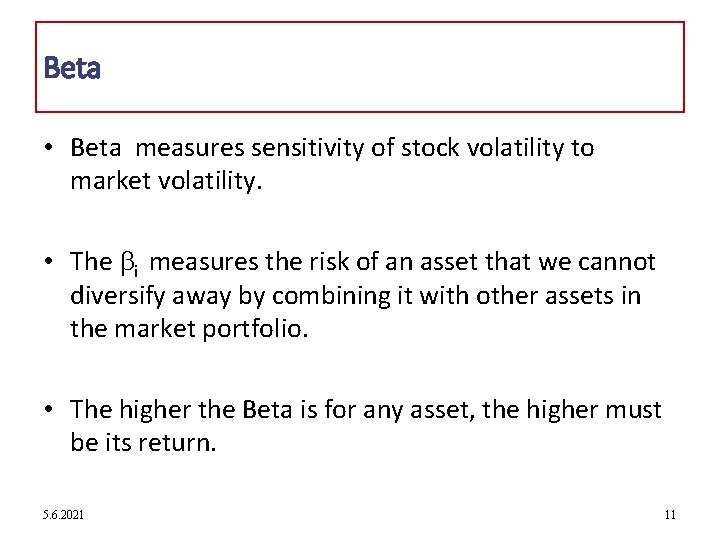
Task: Click the slide number 11
Action: tap(670, 514)
